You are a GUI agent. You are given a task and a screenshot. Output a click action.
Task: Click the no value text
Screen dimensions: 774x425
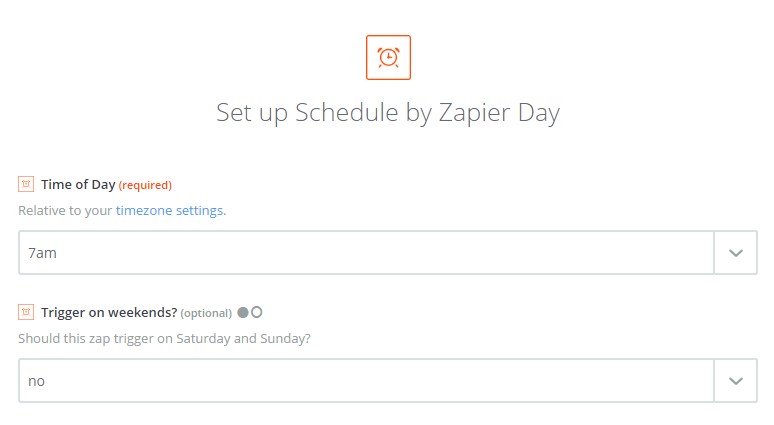coord(37,382)
